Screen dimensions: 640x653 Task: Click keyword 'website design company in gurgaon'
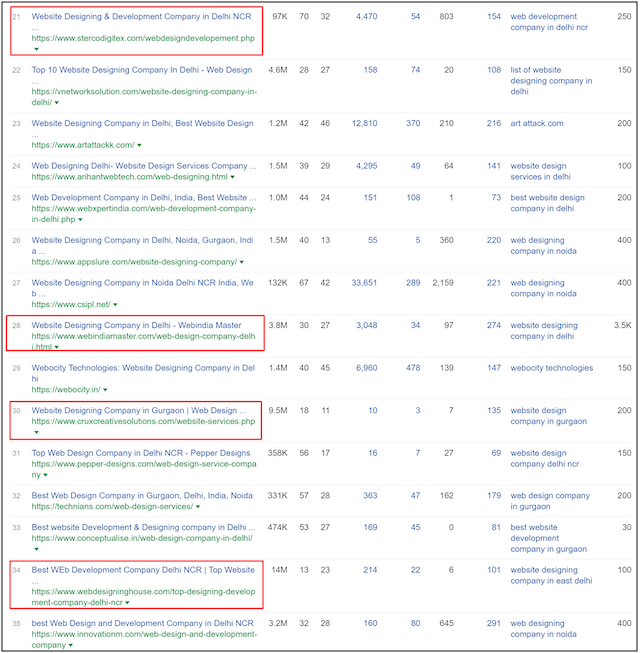click(x=549, y=416)
